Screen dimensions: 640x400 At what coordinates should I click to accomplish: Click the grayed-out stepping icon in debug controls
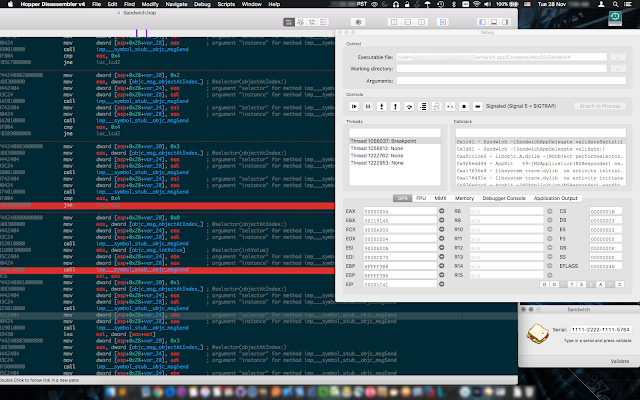point(436,107)
